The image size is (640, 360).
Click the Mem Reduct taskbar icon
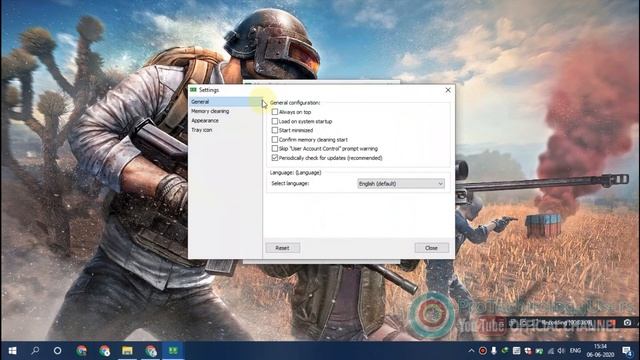173,351
